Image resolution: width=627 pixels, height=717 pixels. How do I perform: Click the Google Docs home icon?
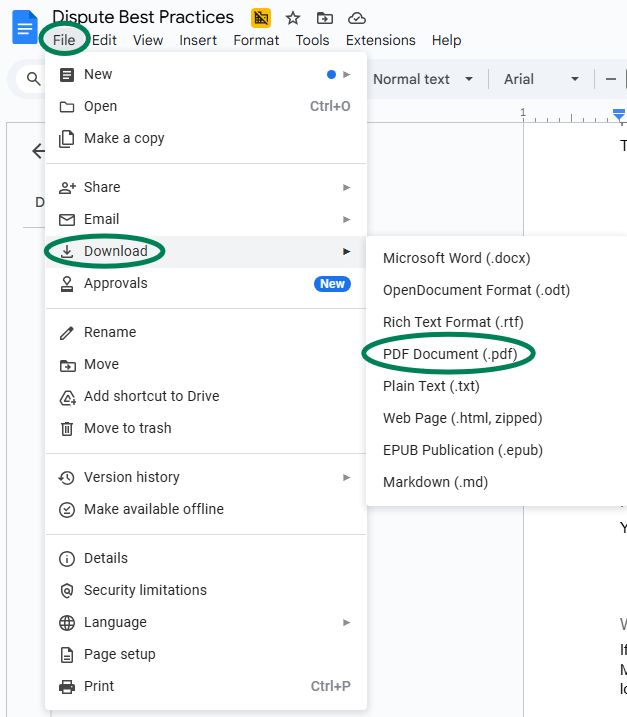tap(23, 28)
